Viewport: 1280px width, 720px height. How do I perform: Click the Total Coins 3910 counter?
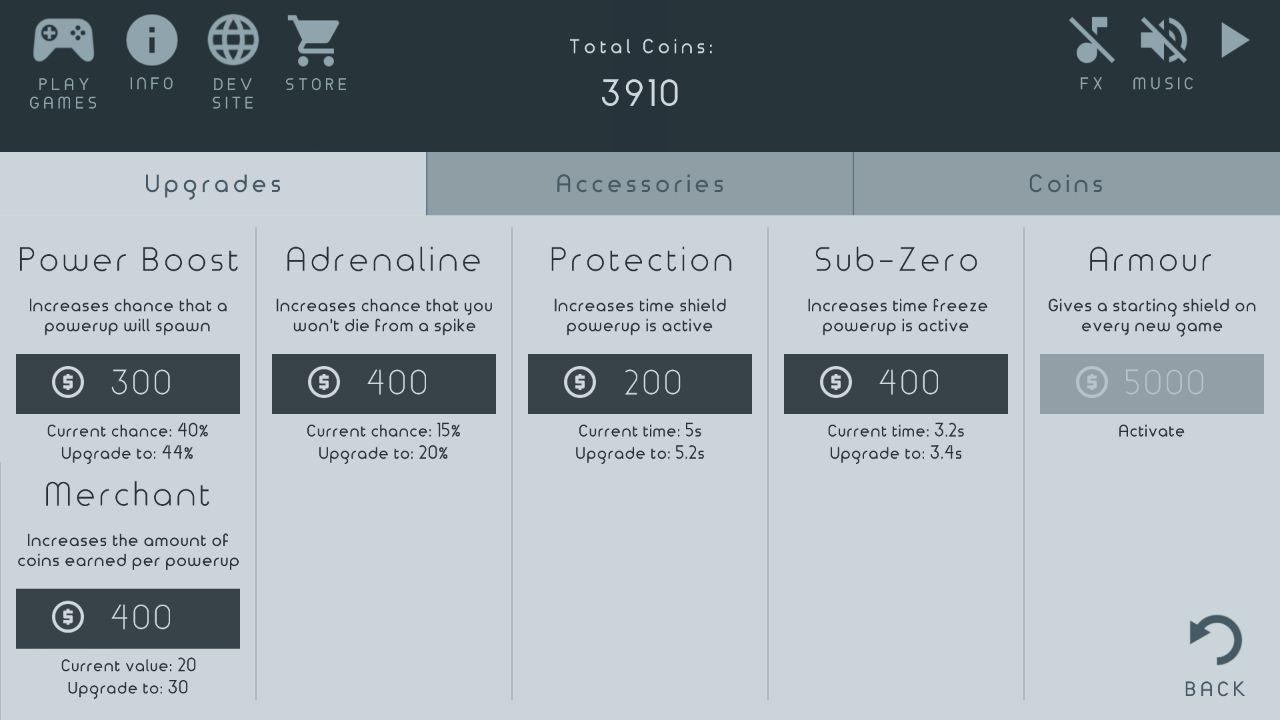(640, 93)
